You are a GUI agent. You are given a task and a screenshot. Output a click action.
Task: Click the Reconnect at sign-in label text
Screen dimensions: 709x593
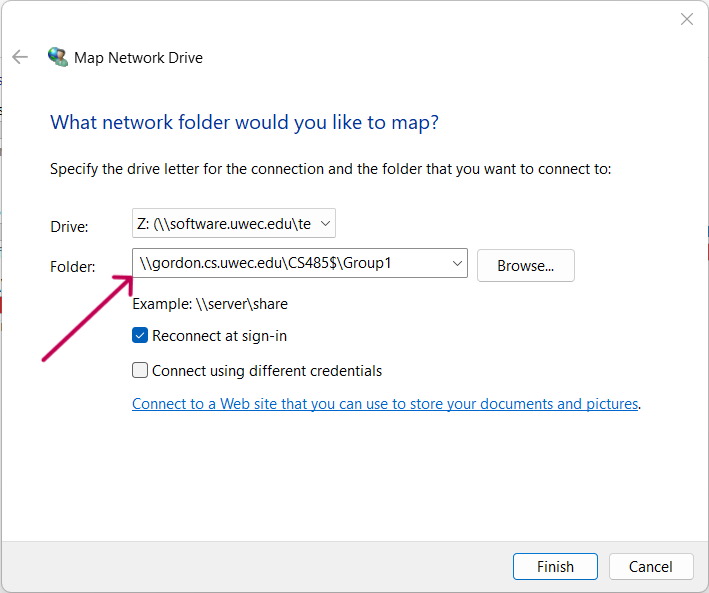click(x=219, y=336)
